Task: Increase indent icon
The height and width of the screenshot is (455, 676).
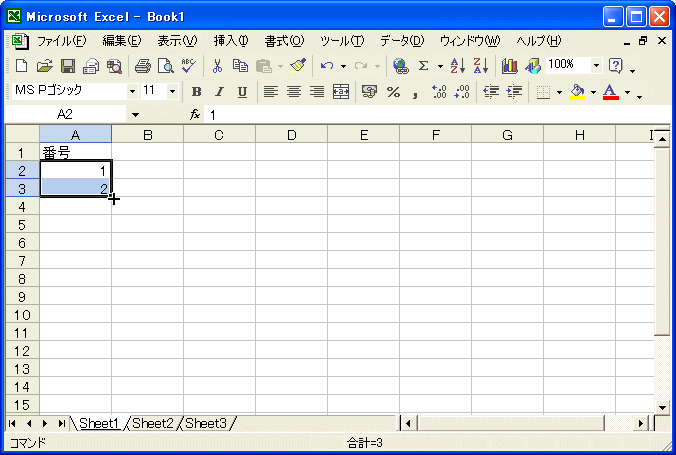Action: coord(514,91)
